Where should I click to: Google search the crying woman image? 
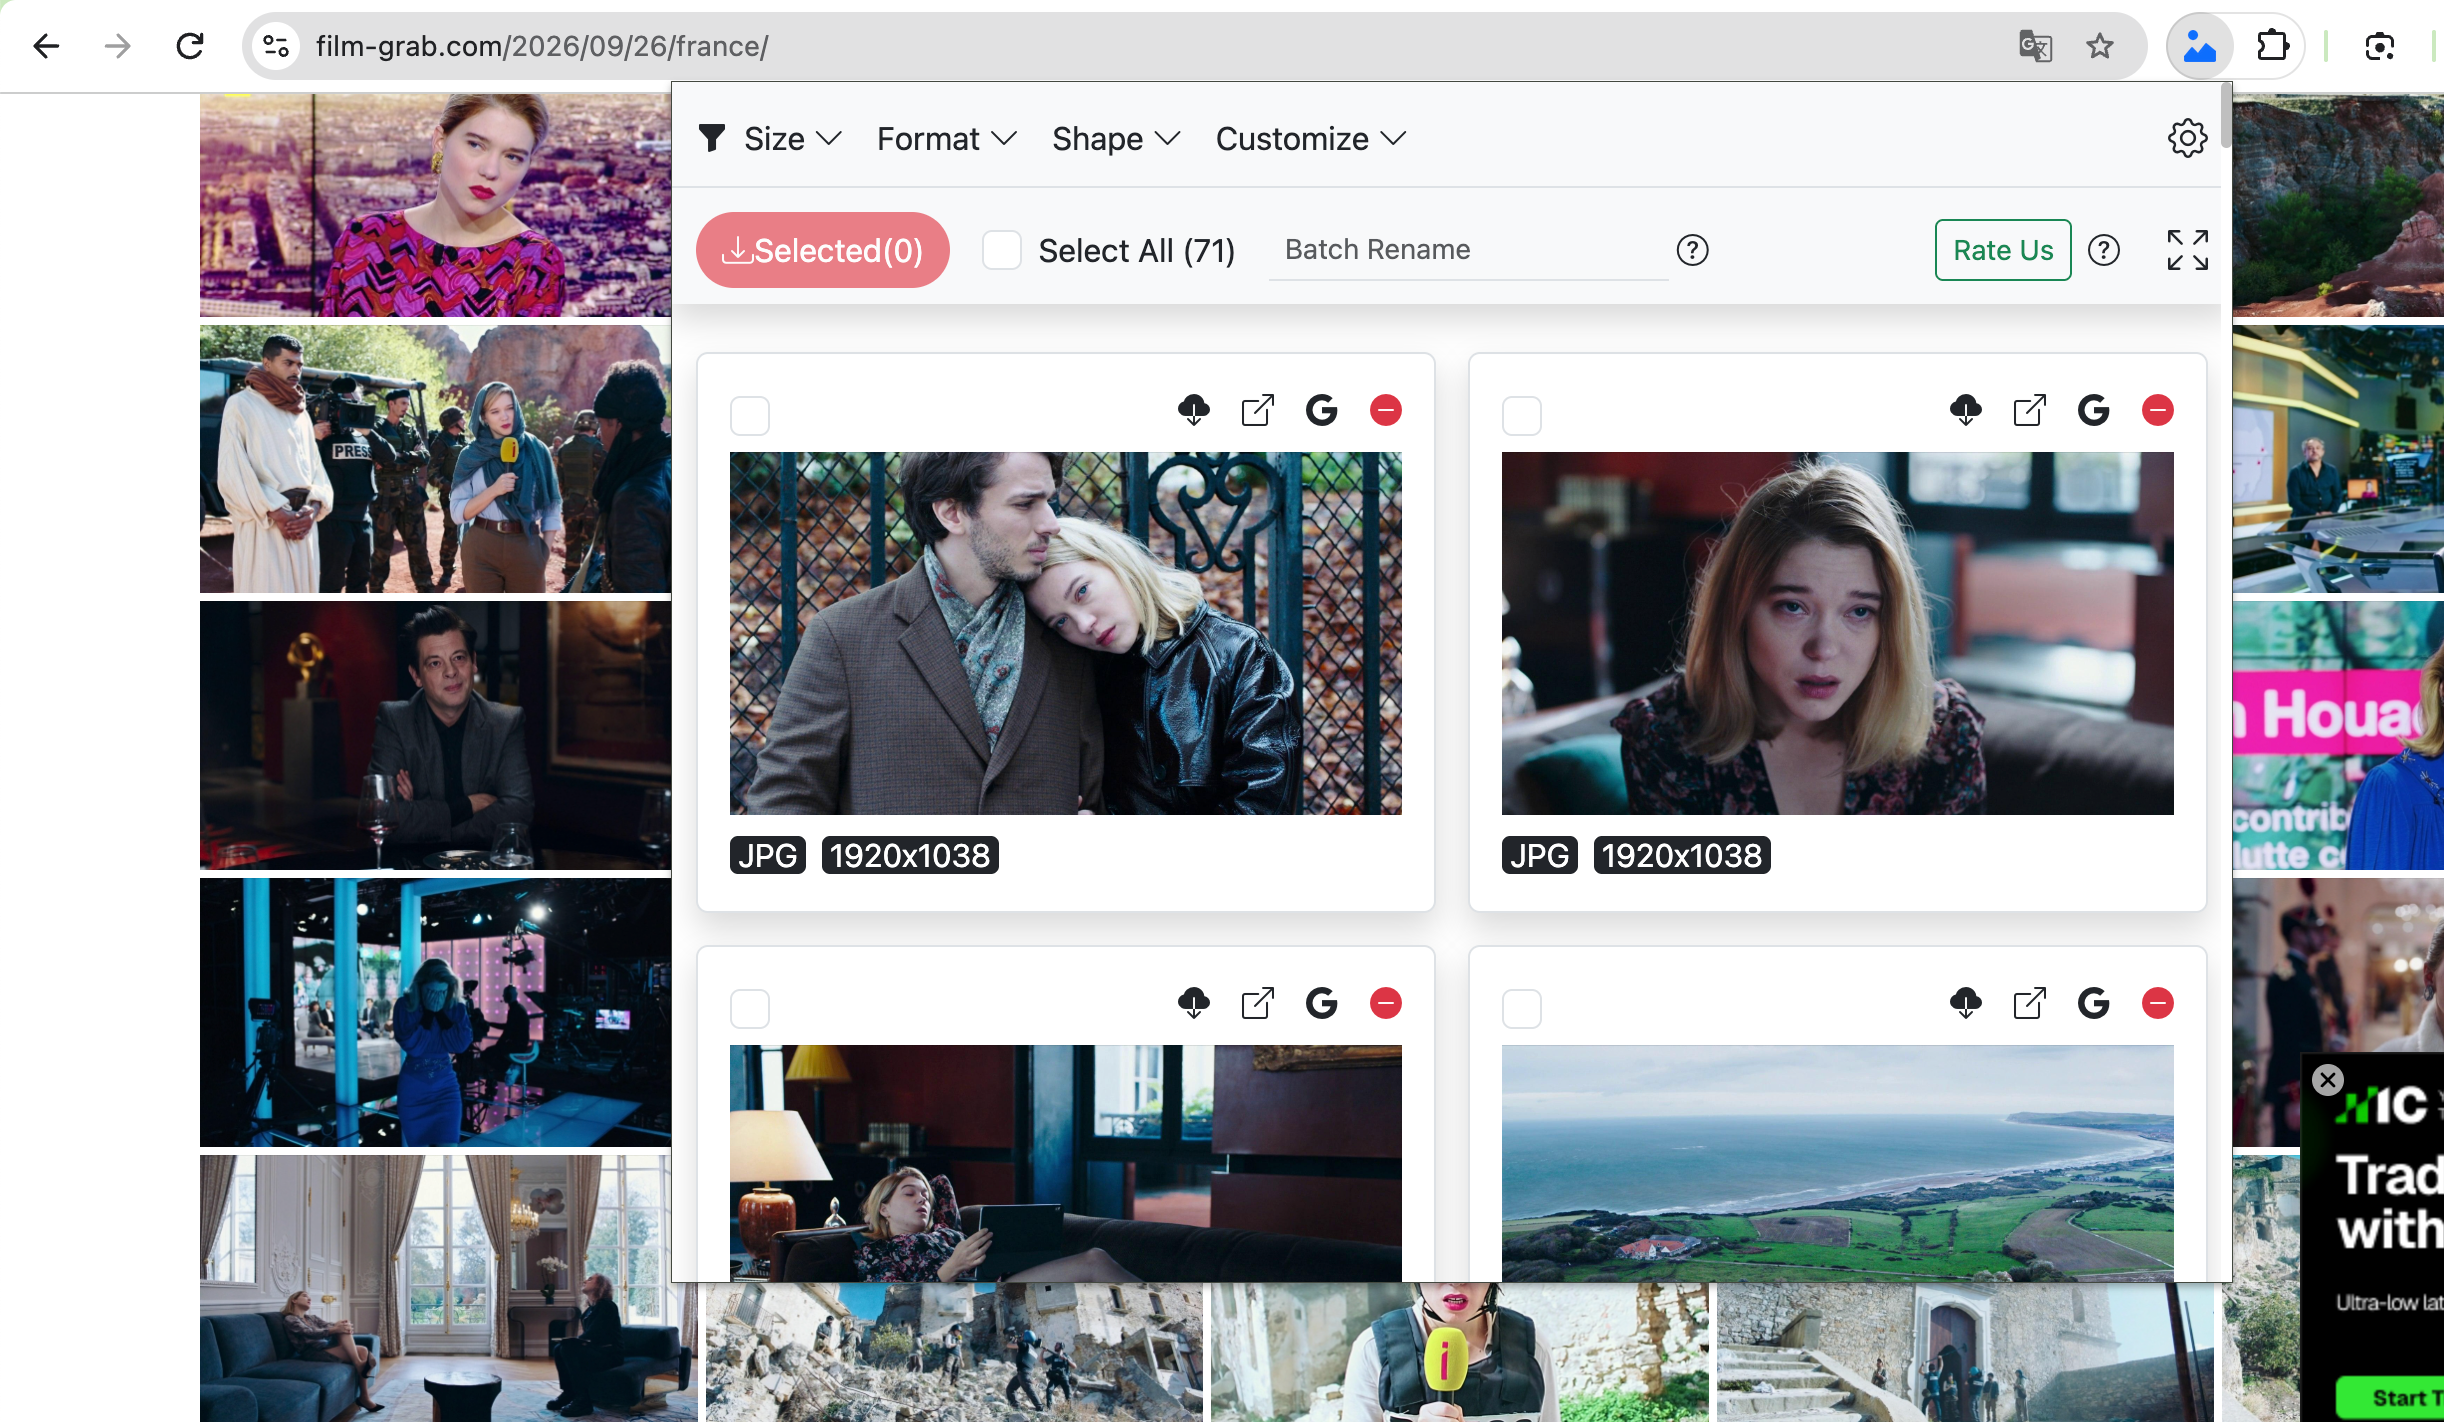point(2094,410)
